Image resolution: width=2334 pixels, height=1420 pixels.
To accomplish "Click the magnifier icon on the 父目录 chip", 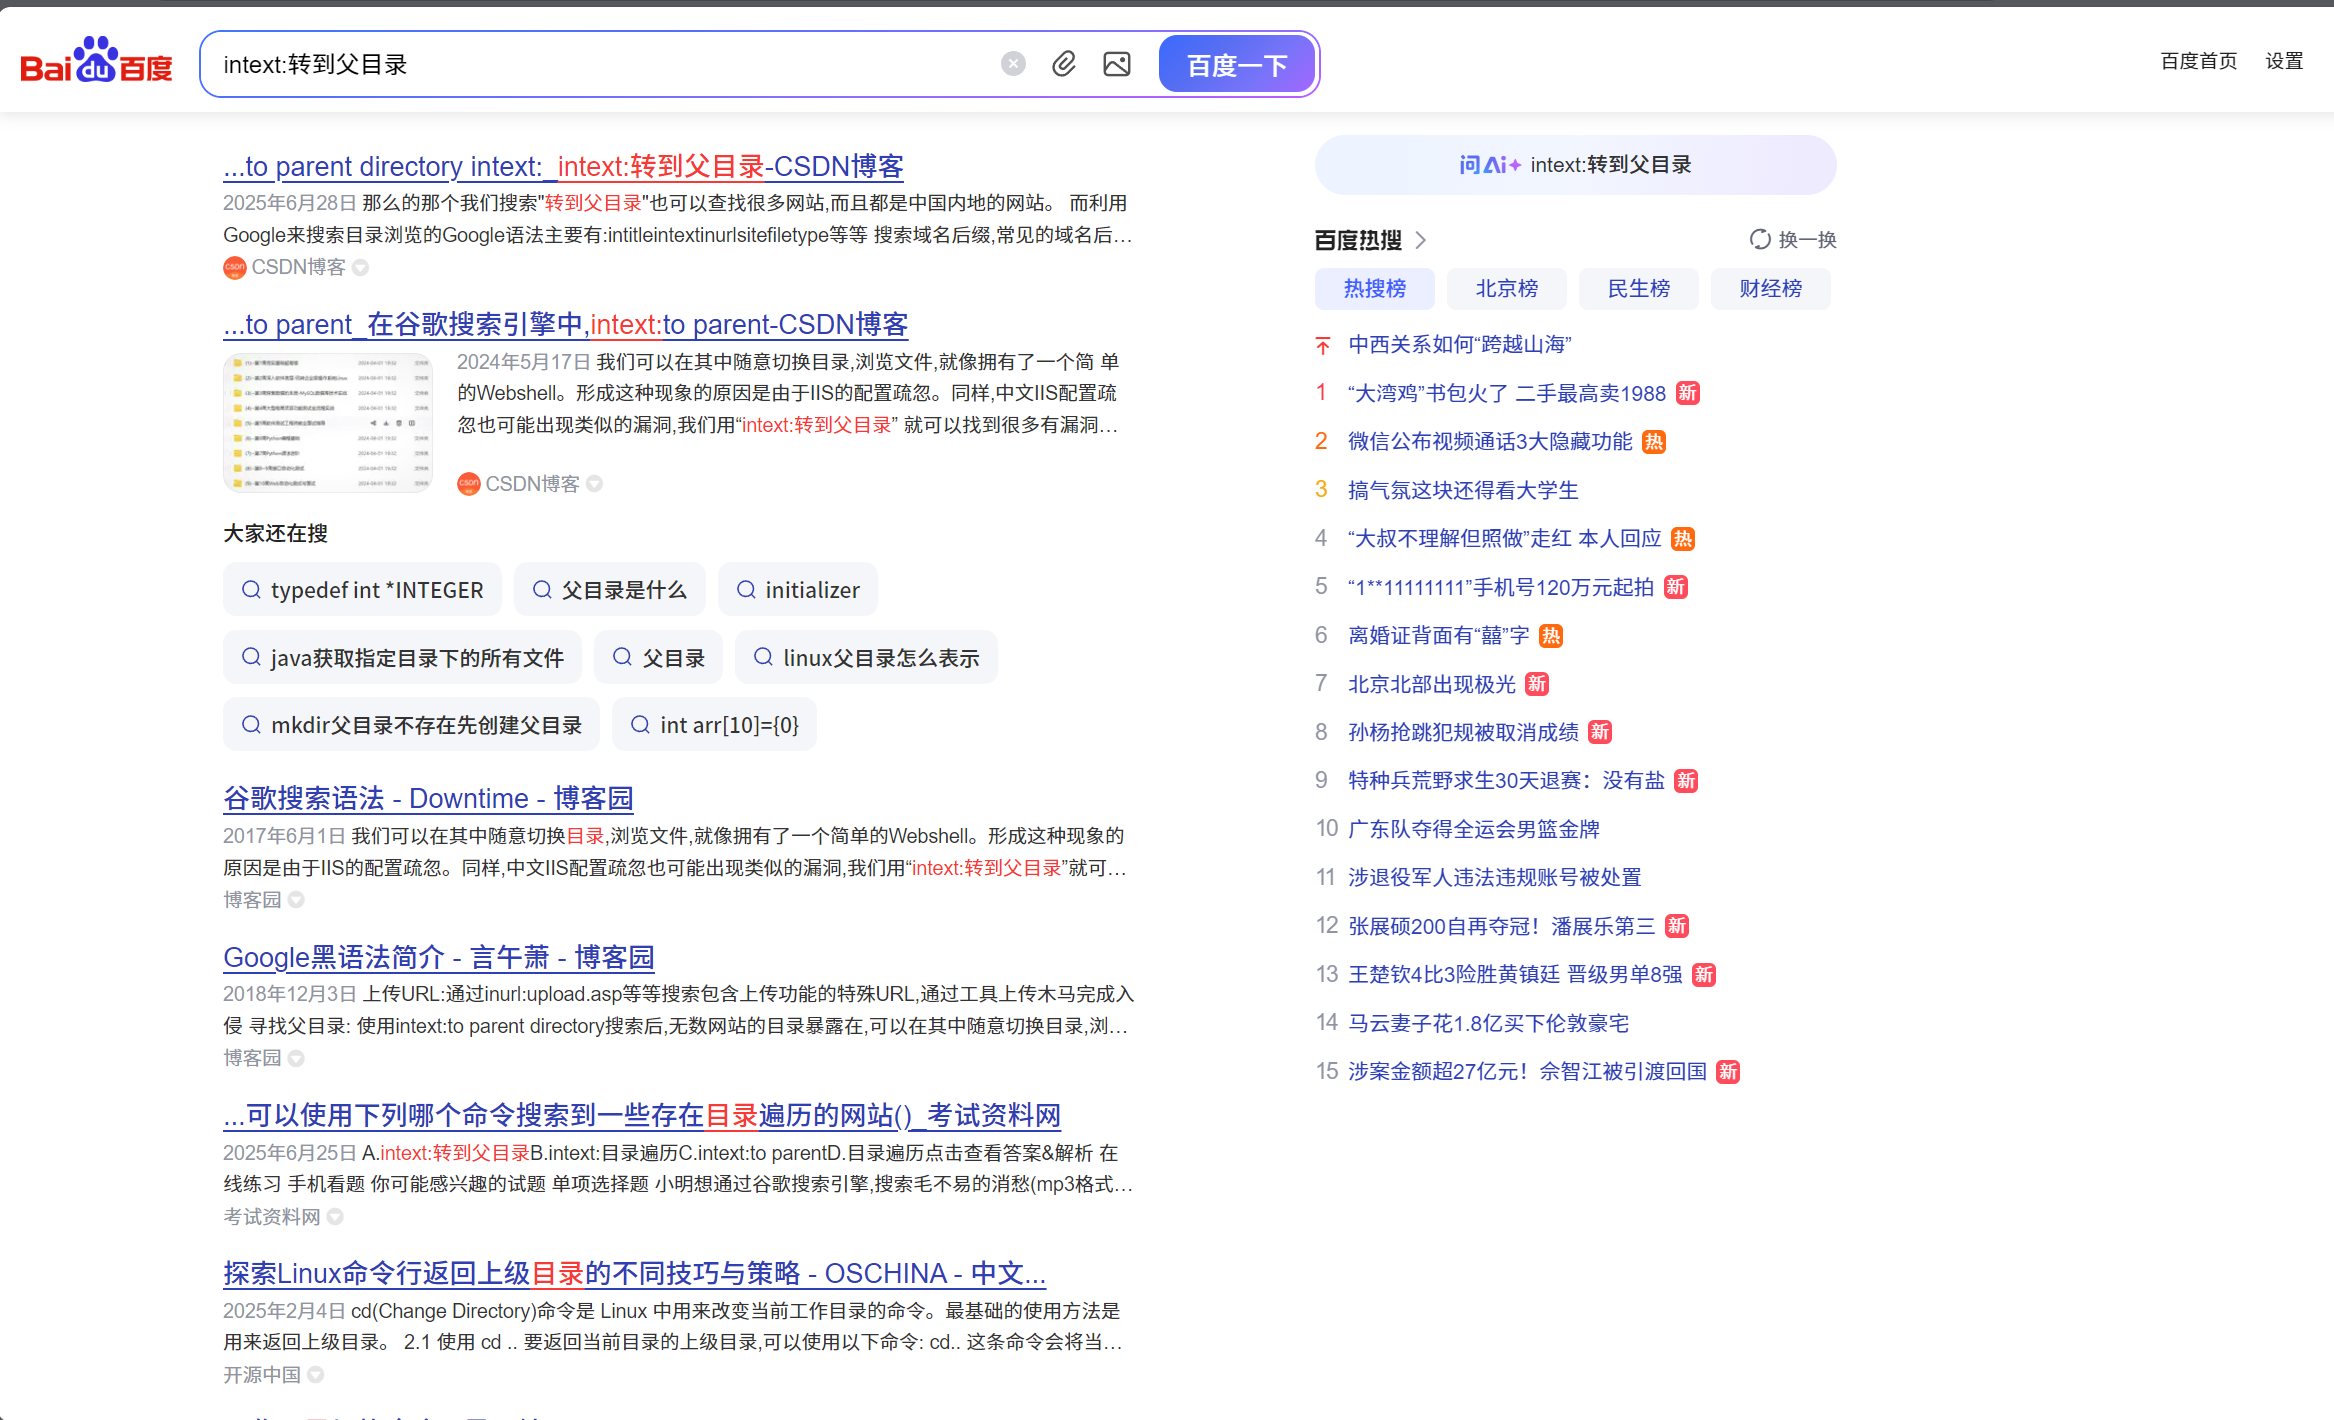I will point(625,657).
